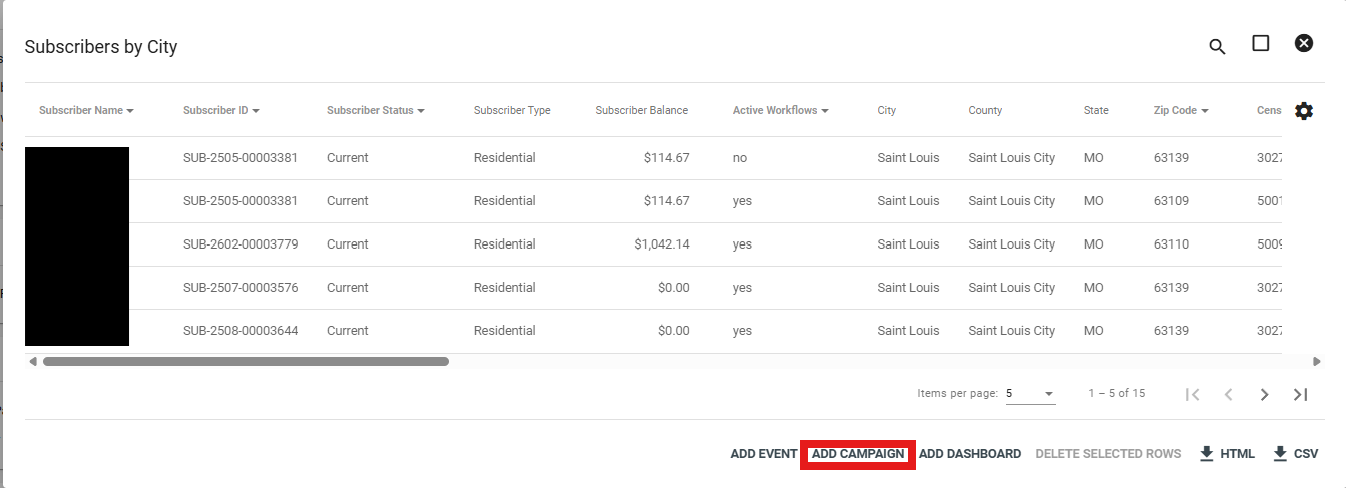Select the SUB-2602-00003779 subscriber row
This screenshot has height=488, width=1346.
tap(653, 244)
